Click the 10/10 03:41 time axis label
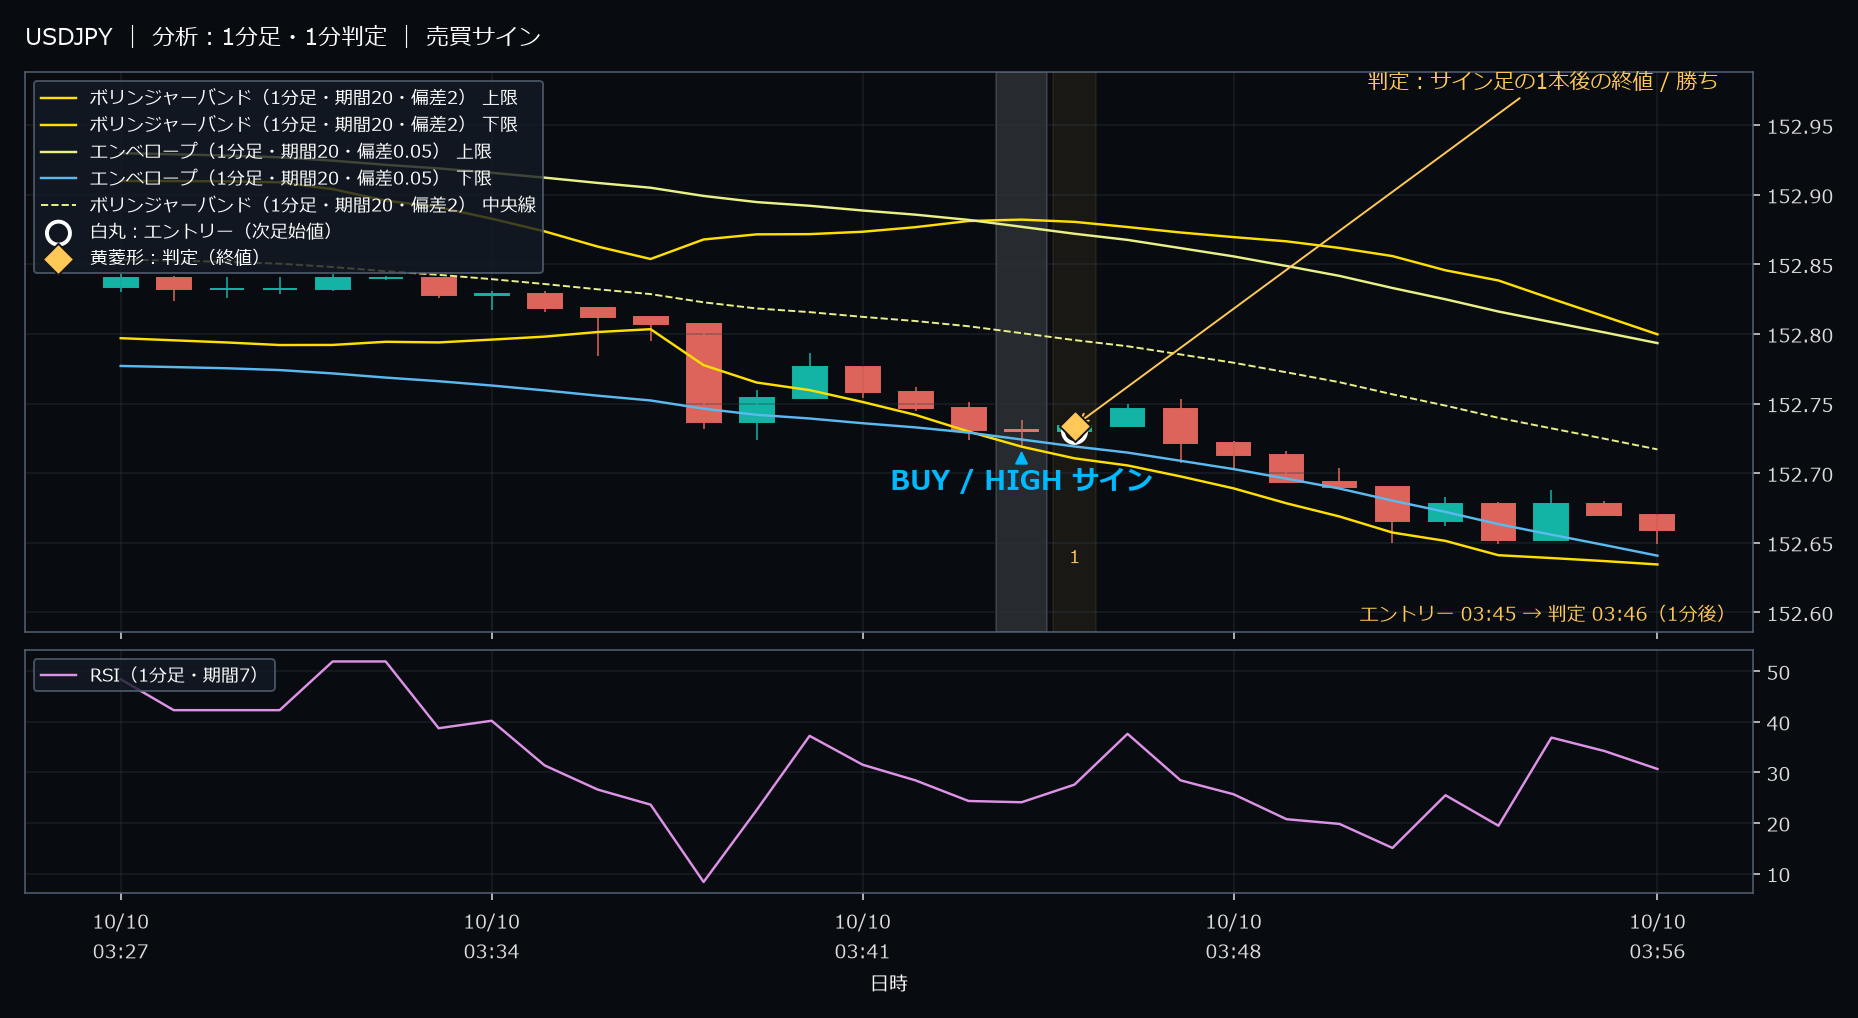This screenshot has width=1858, height=1018. coord(862,936)
